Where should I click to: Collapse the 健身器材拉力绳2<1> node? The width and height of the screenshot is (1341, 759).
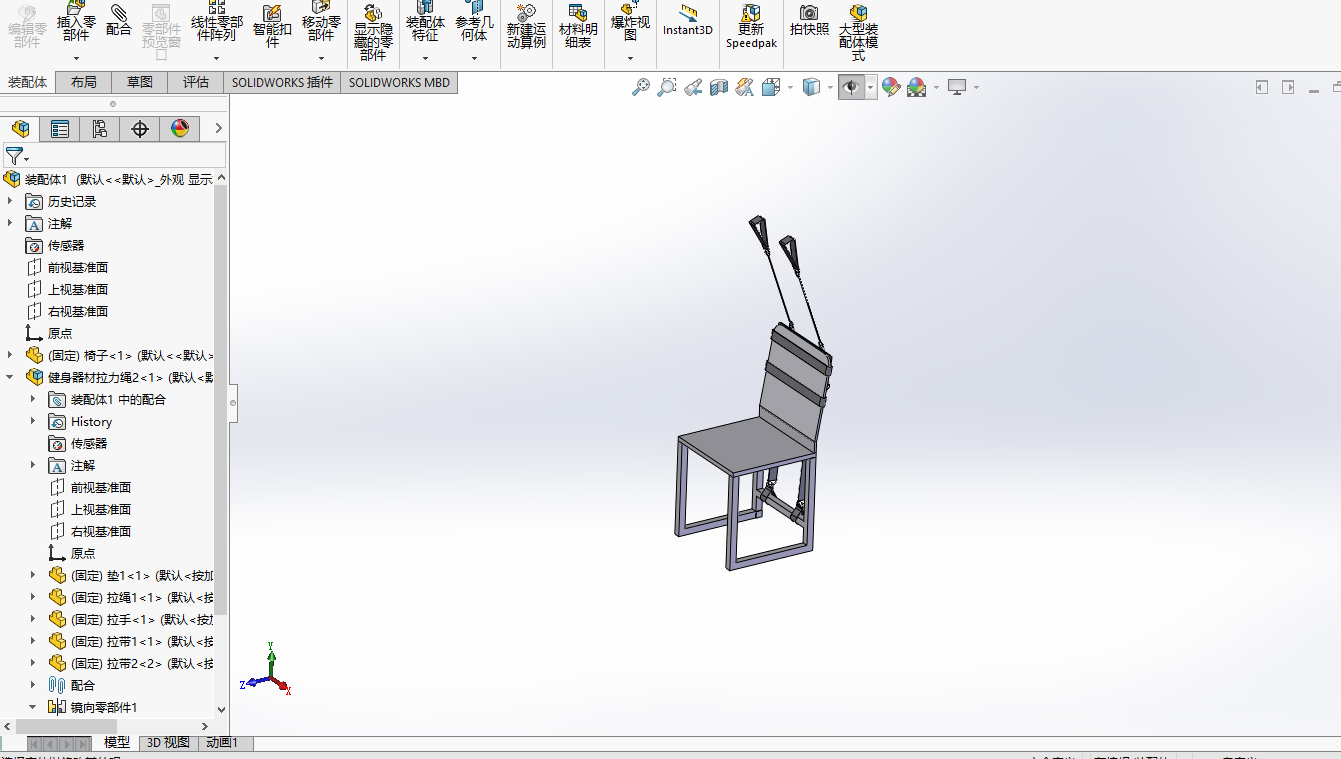pos(11,377)
